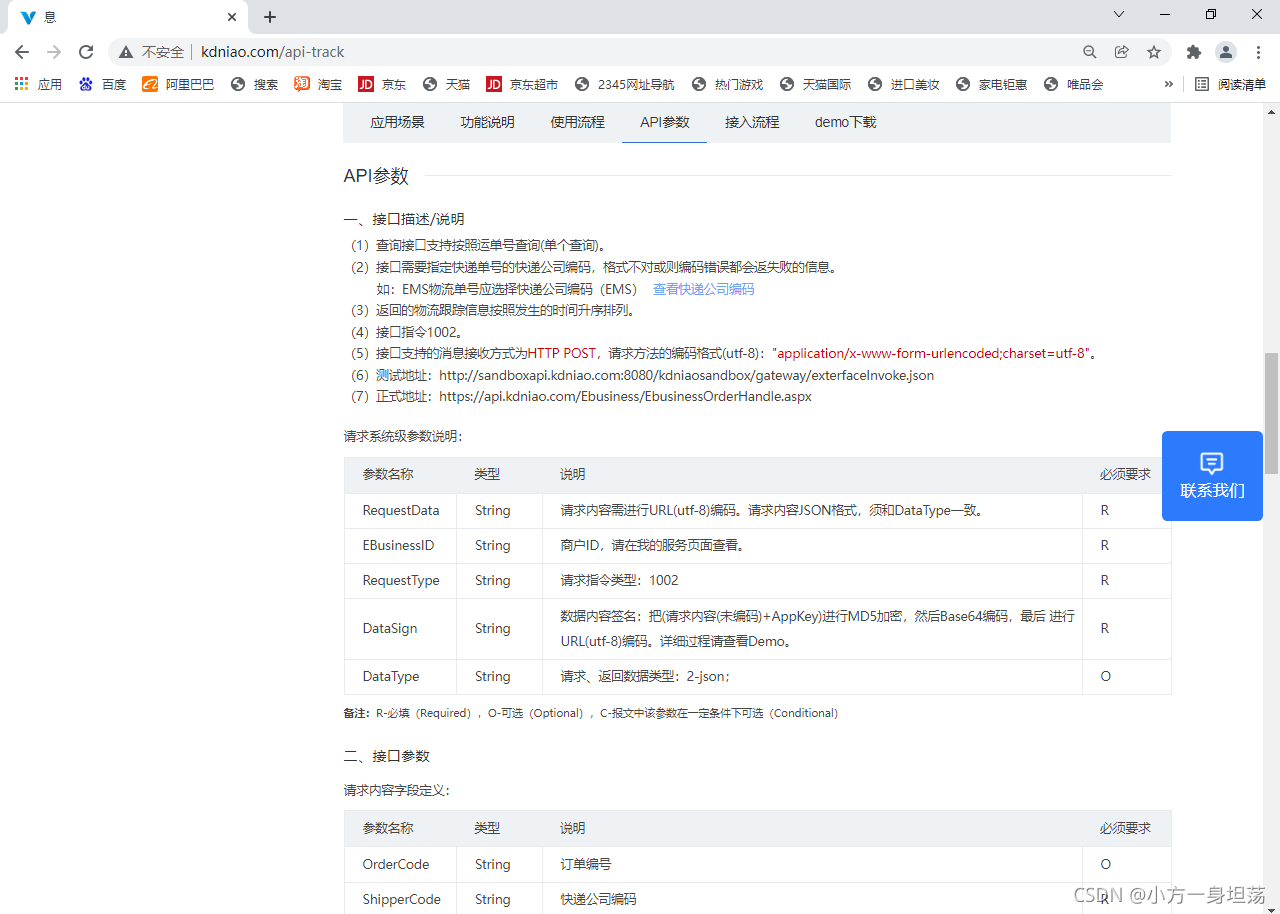Switch to the 功能说明 tab
The height and width of the screenshot is (914, 1280).
point(487,122)
